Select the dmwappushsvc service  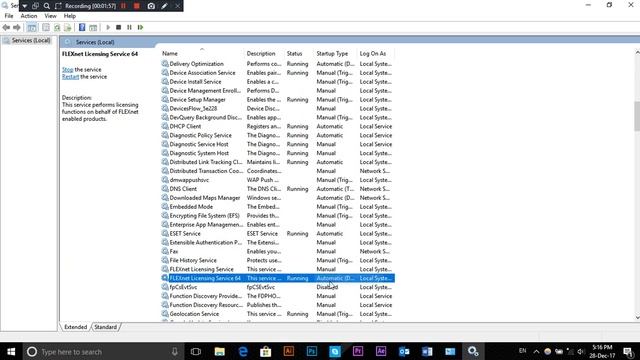pos(278,180)
